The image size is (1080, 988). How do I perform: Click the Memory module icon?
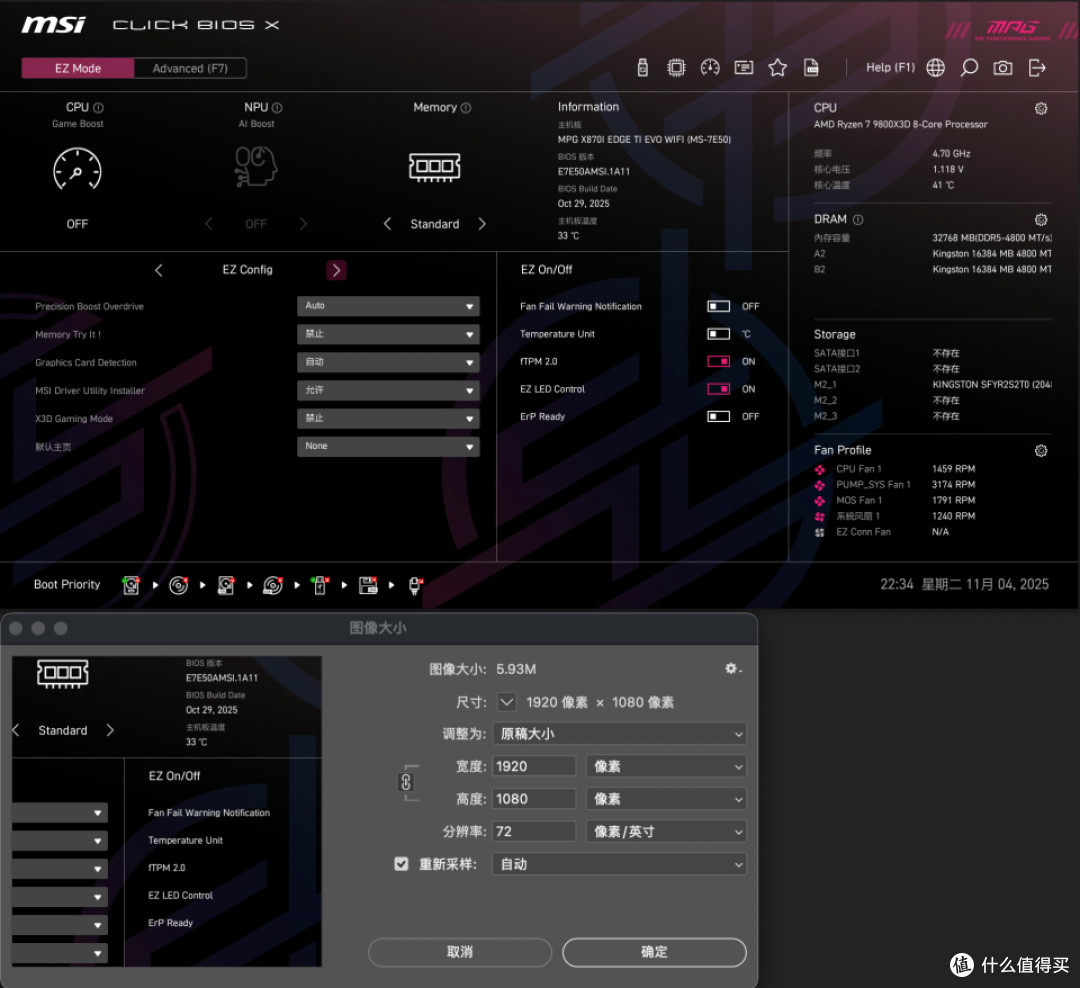tap(434, 167)
